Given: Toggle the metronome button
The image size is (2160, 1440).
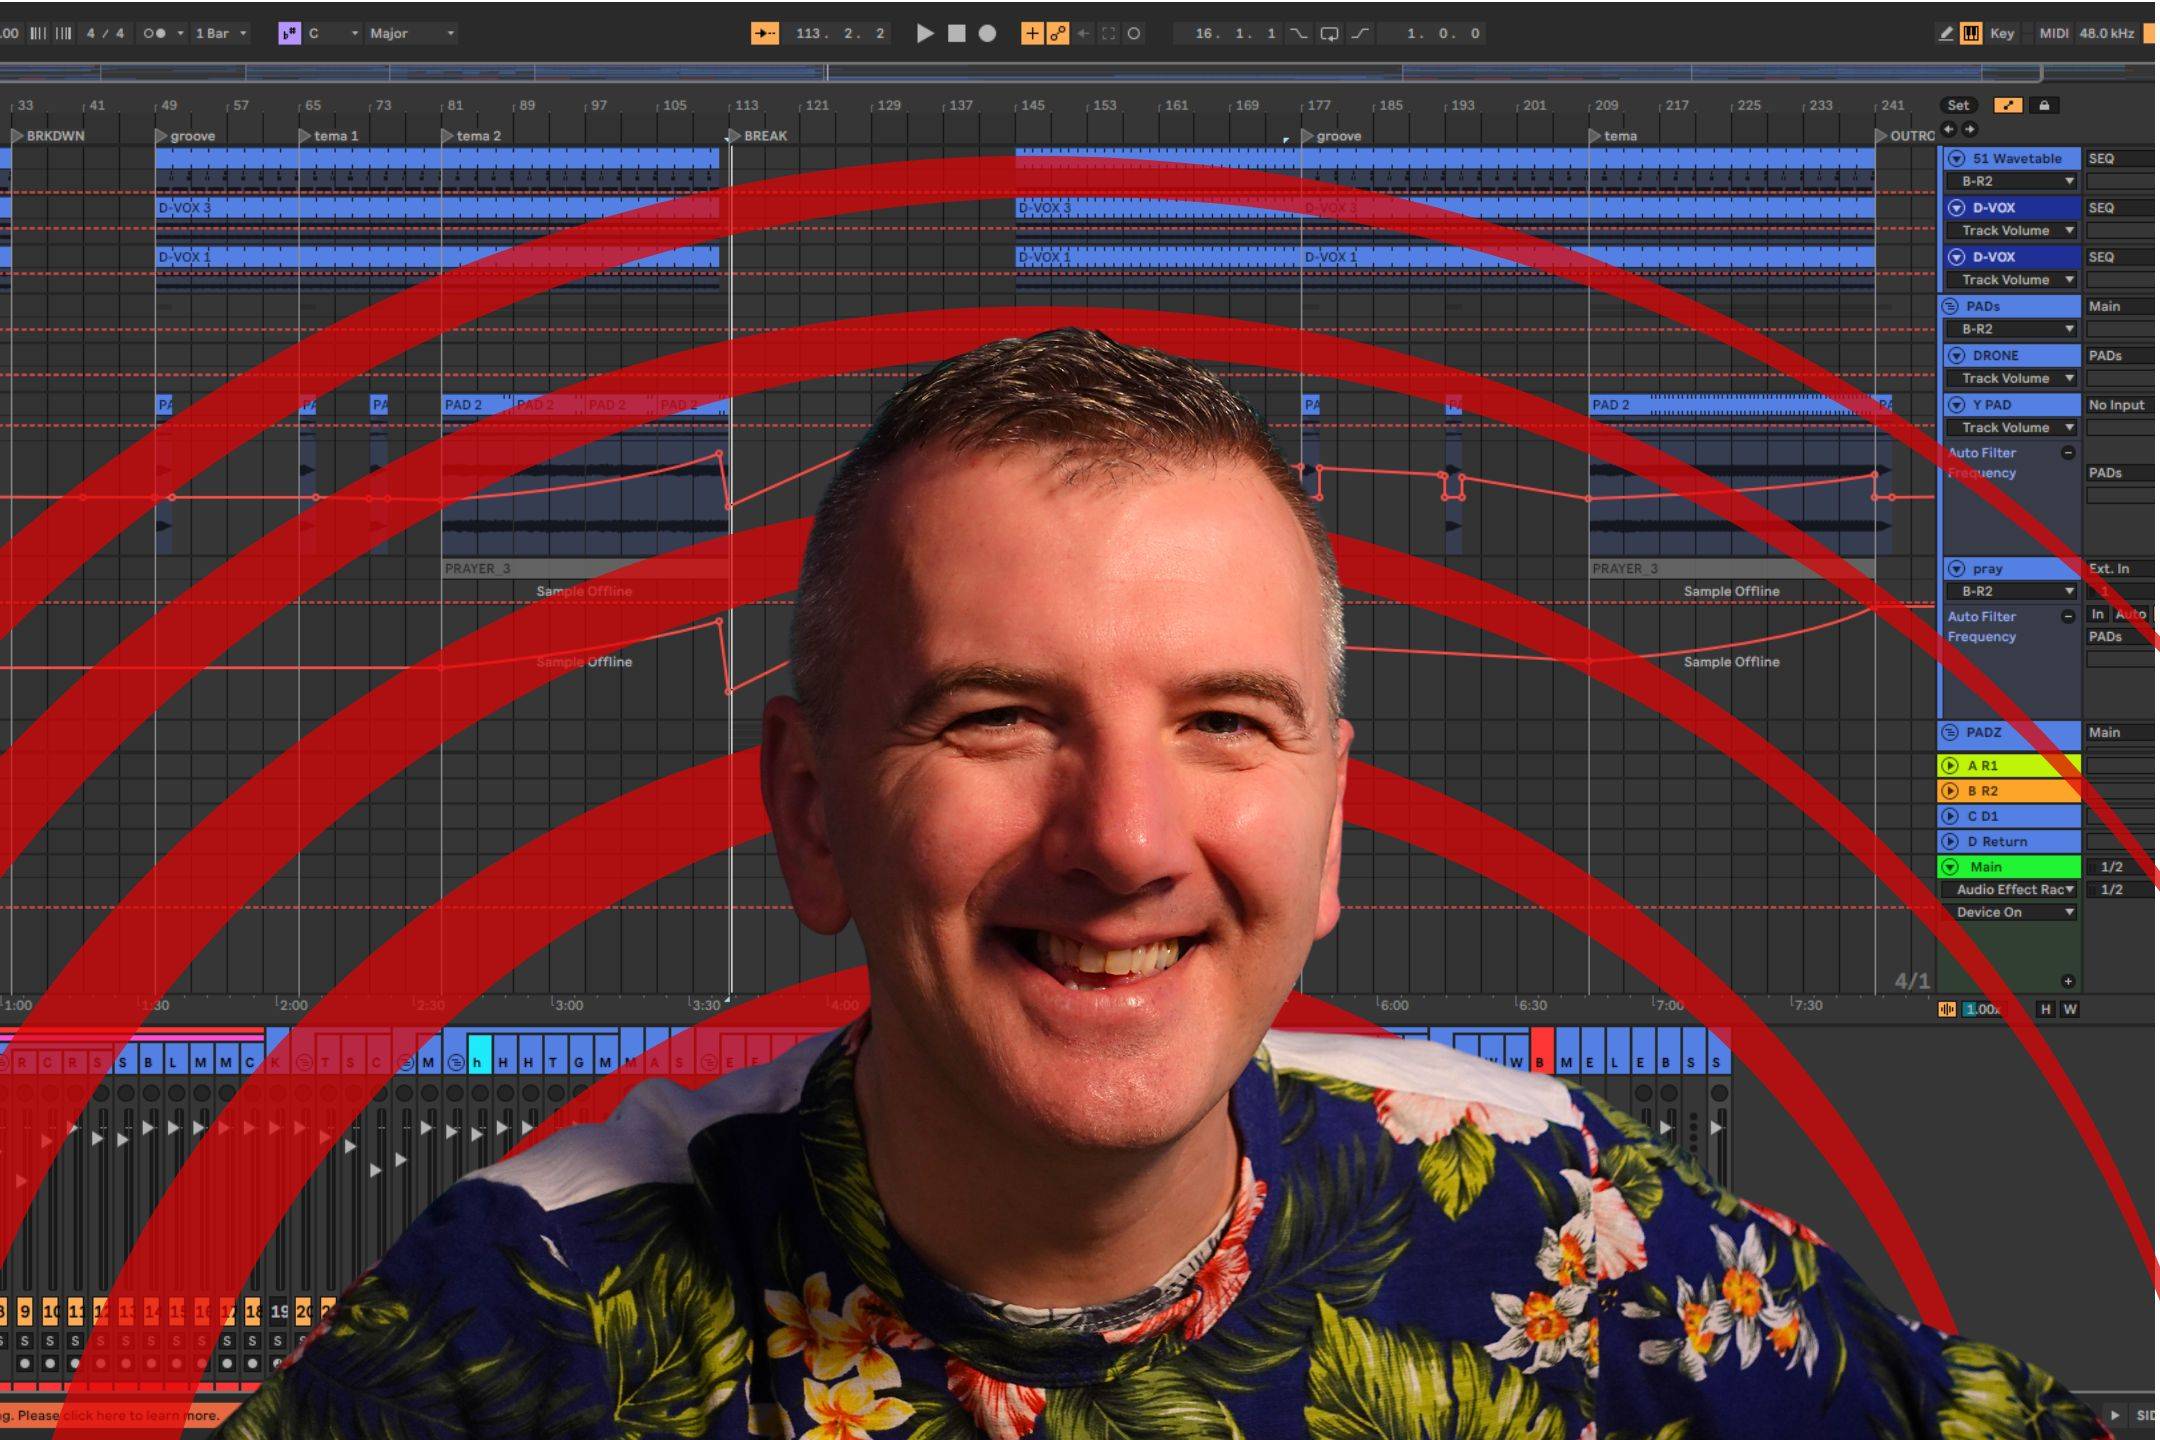Looking at the screenshot, I should click(x=154, y=33).
